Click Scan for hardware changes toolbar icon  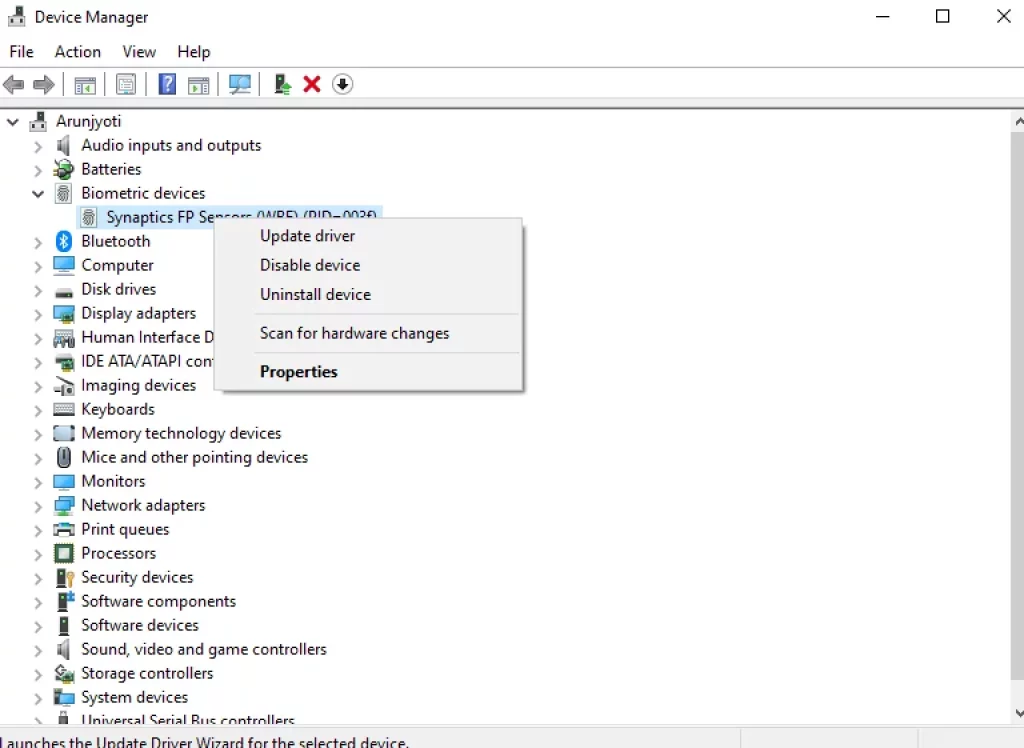tap(240, 85)
